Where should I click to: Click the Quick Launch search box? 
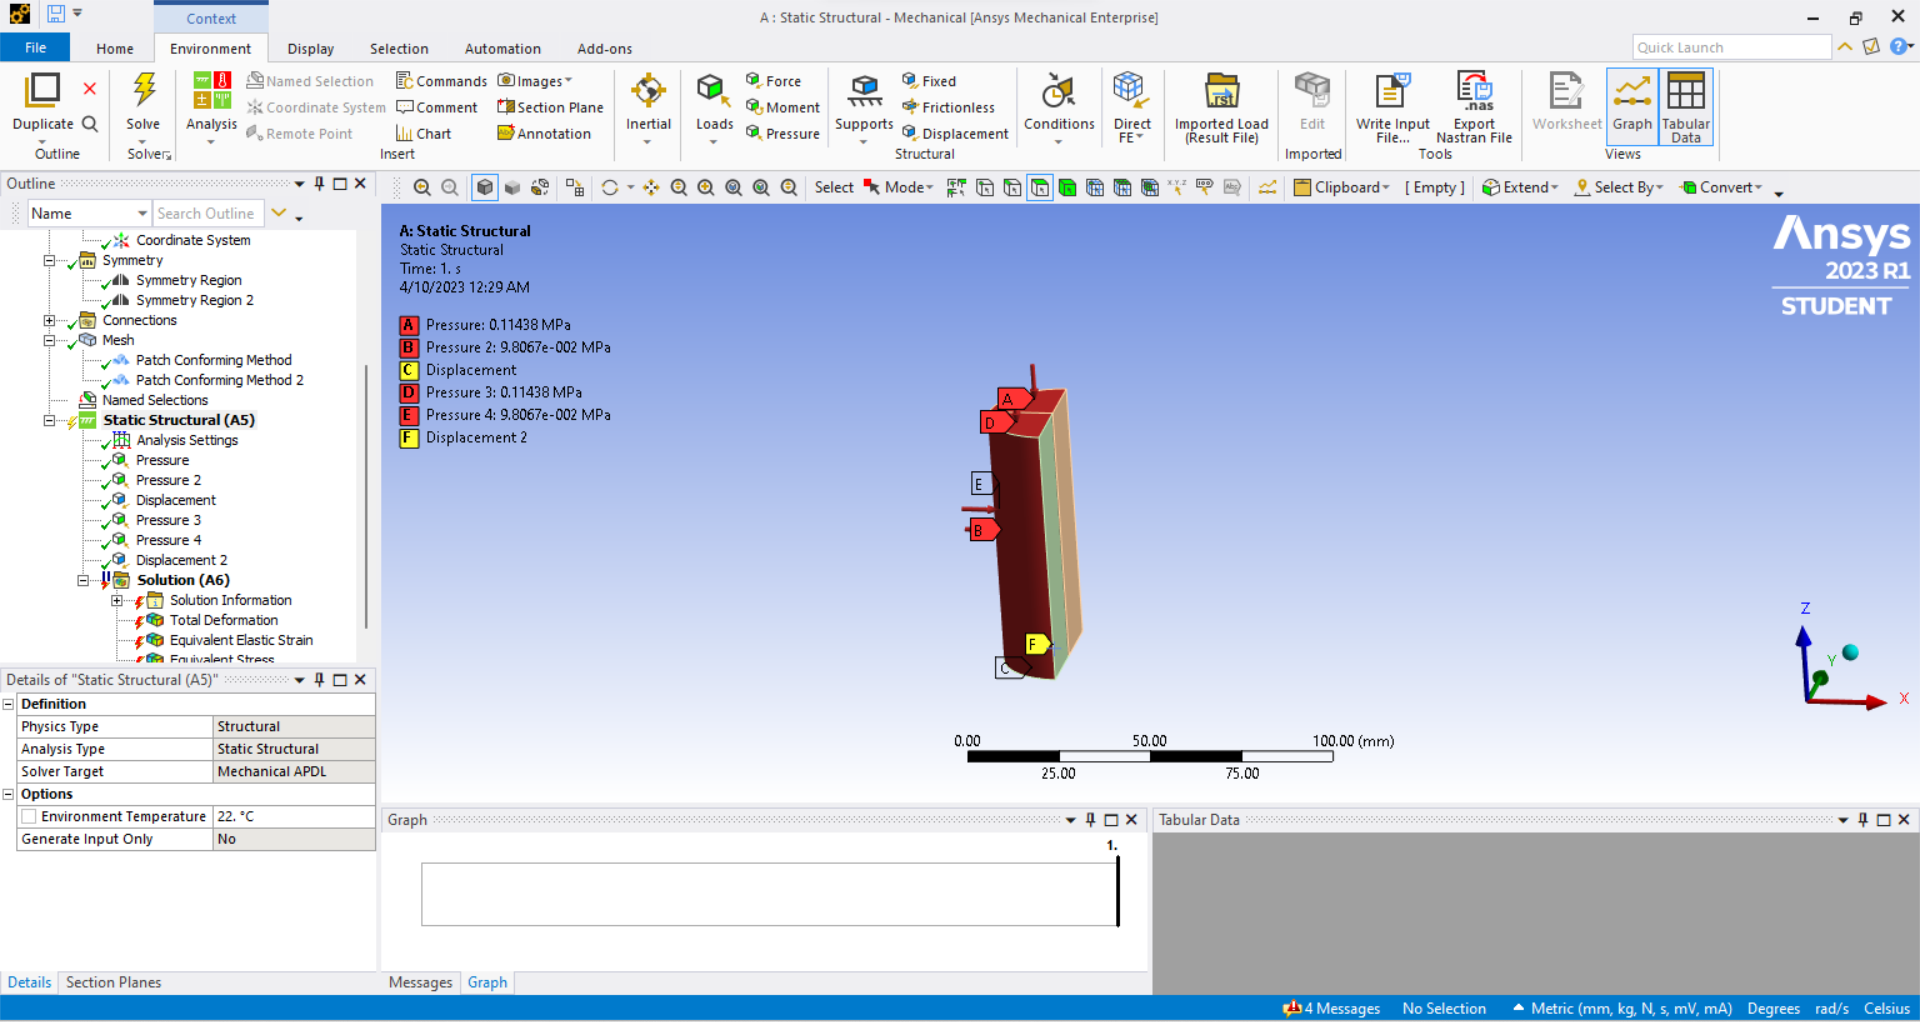(1731, 47)
